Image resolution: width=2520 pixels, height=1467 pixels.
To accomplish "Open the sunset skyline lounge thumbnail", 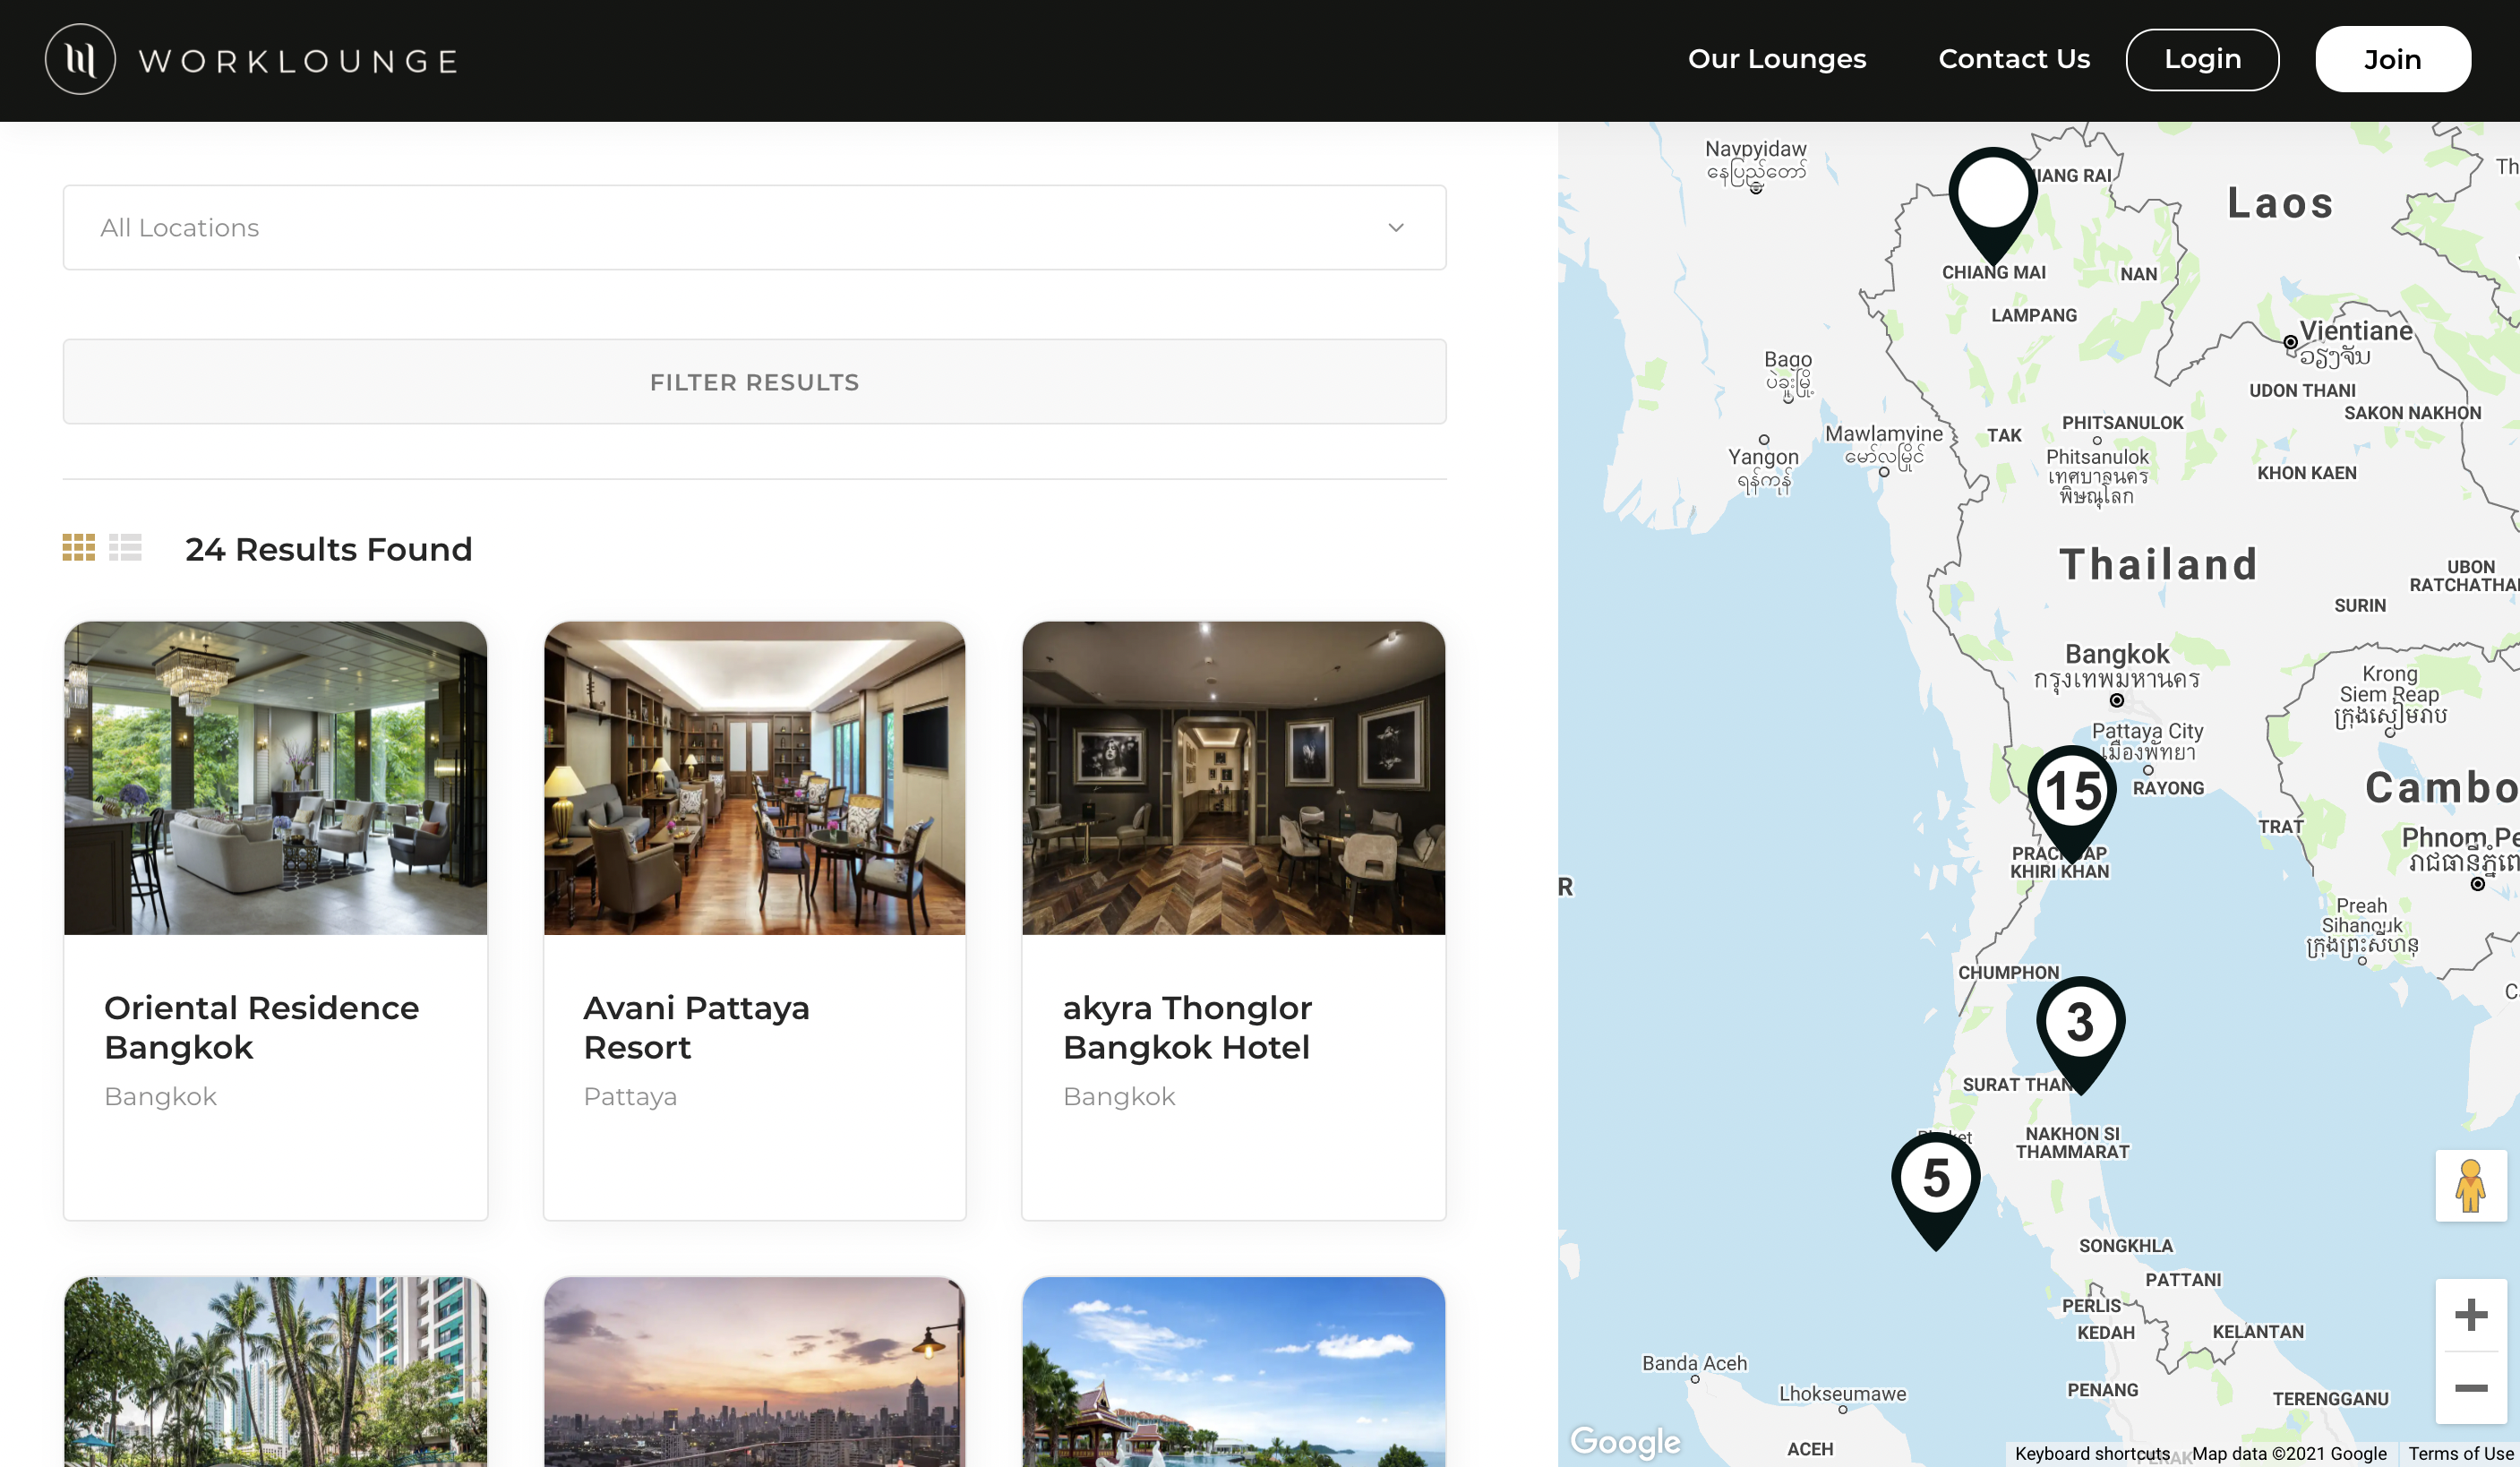I will click(755, 1372).
